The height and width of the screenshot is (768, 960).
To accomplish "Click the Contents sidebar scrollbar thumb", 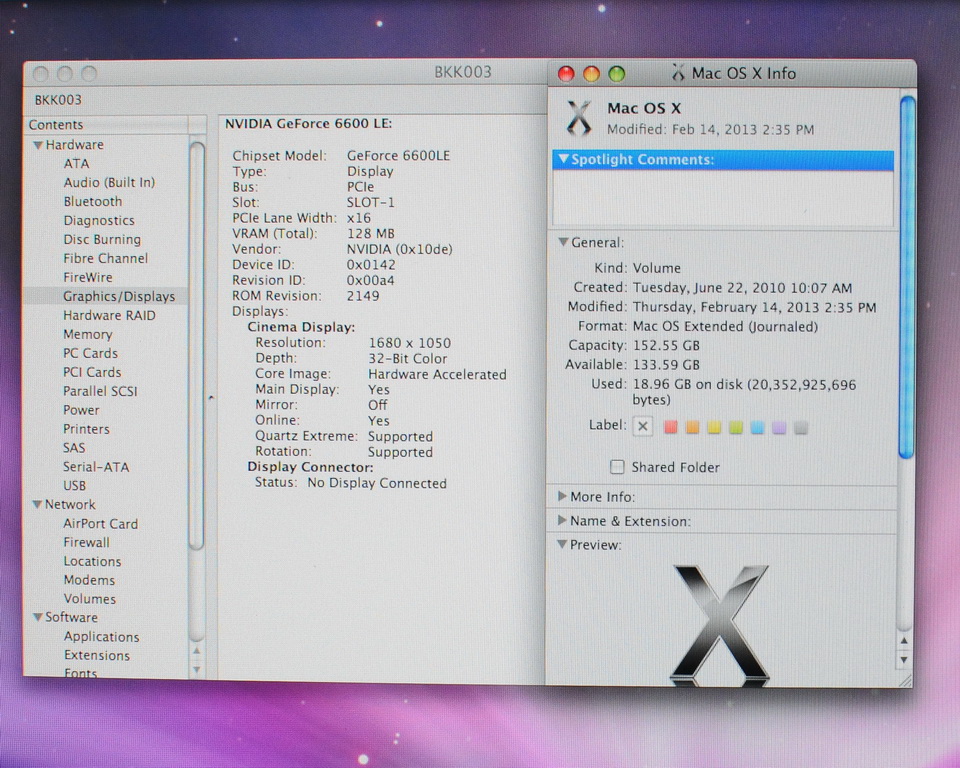I will pyautogui.click(x=197, y=346).
